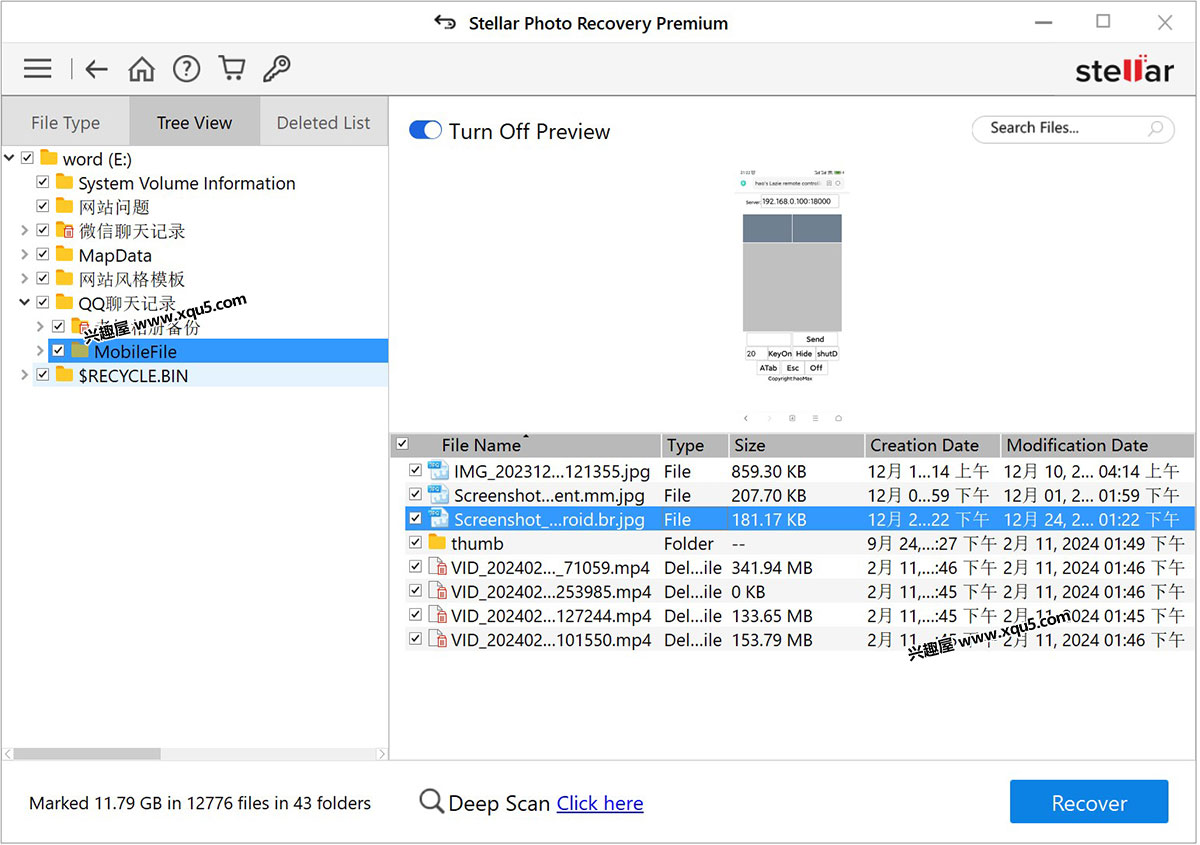1200x845 pixels.
Task: Click the Deep Scan 'Click here' link
Action: pos(600,803)
